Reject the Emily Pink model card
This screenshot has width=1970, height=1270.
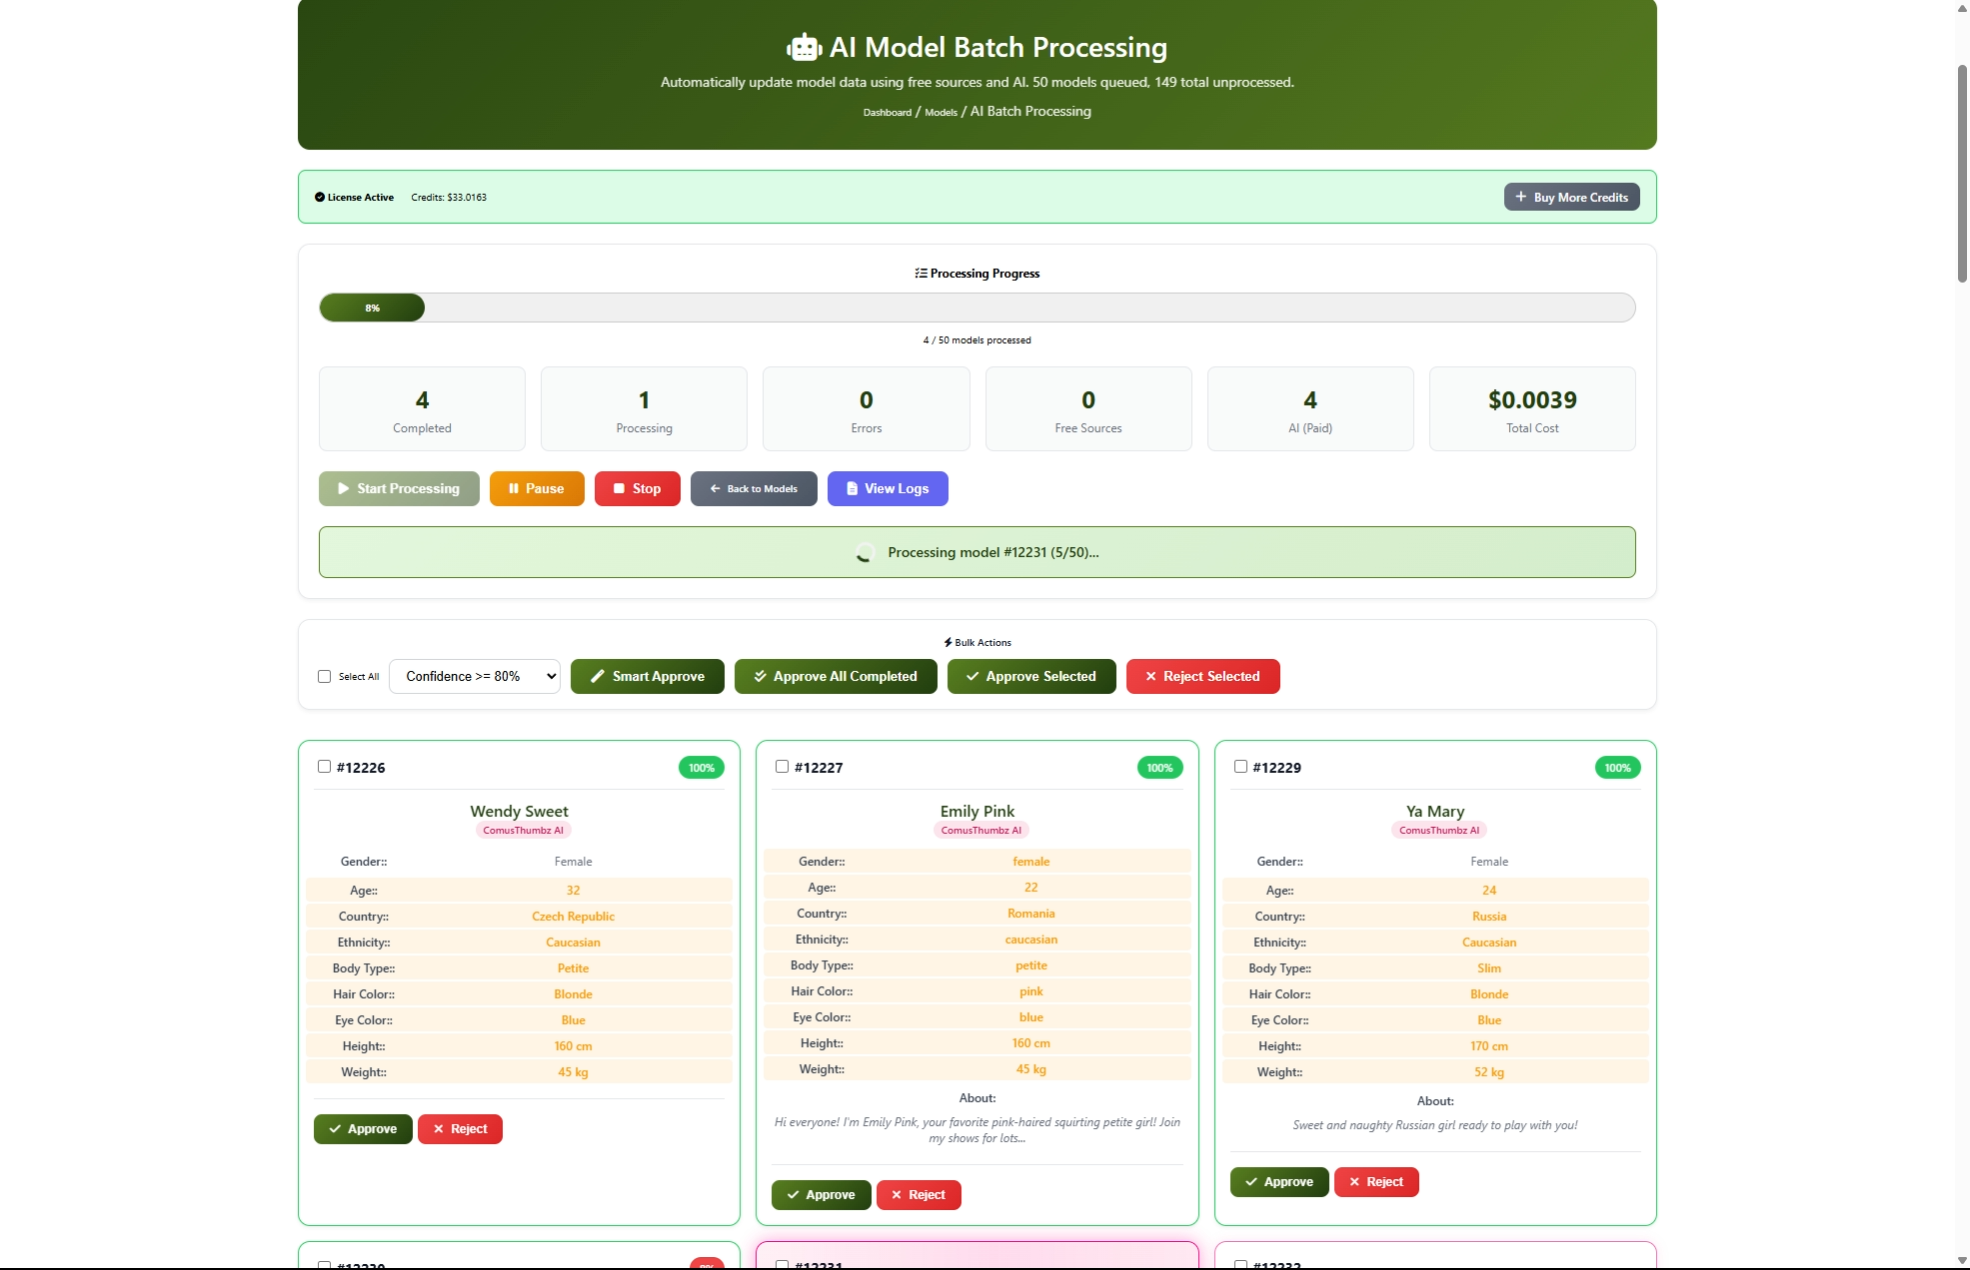(917, 1194)
